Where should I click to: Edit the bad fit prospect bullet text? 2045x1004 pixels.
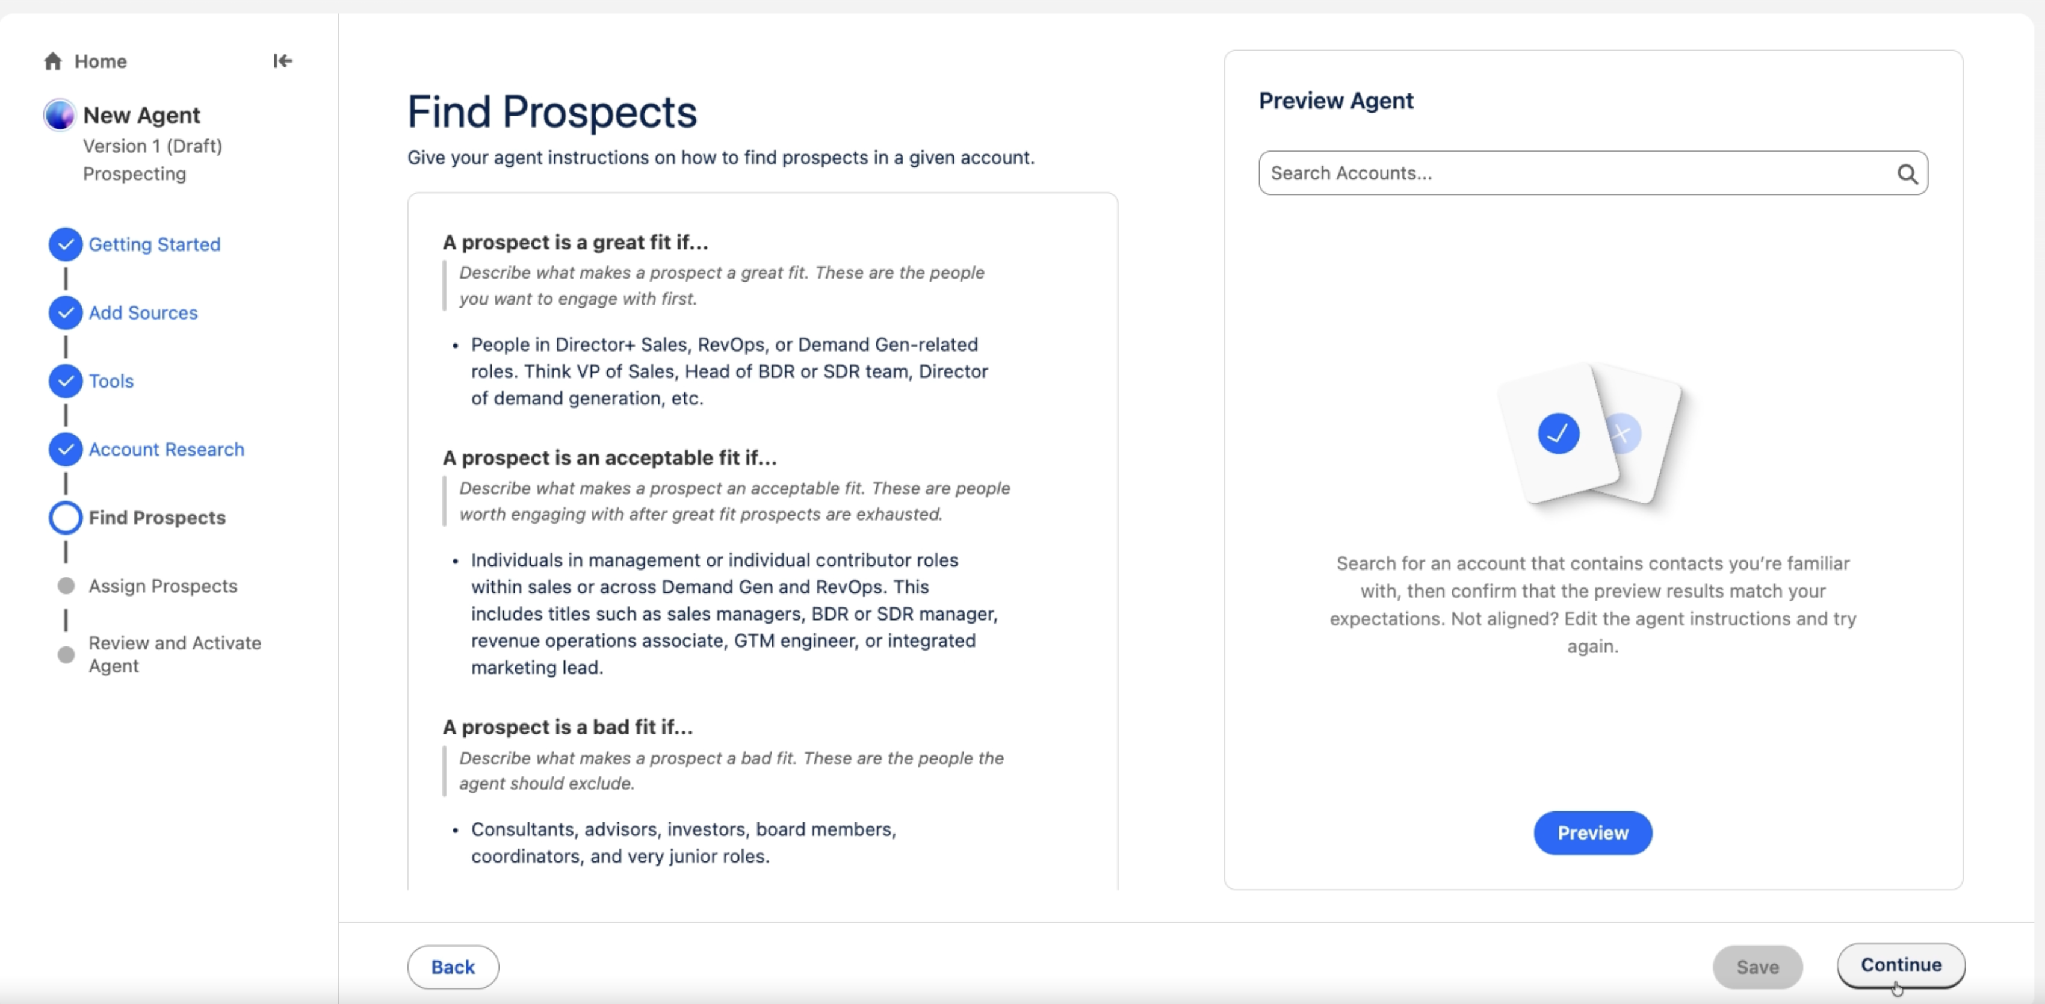coord(684,843)
